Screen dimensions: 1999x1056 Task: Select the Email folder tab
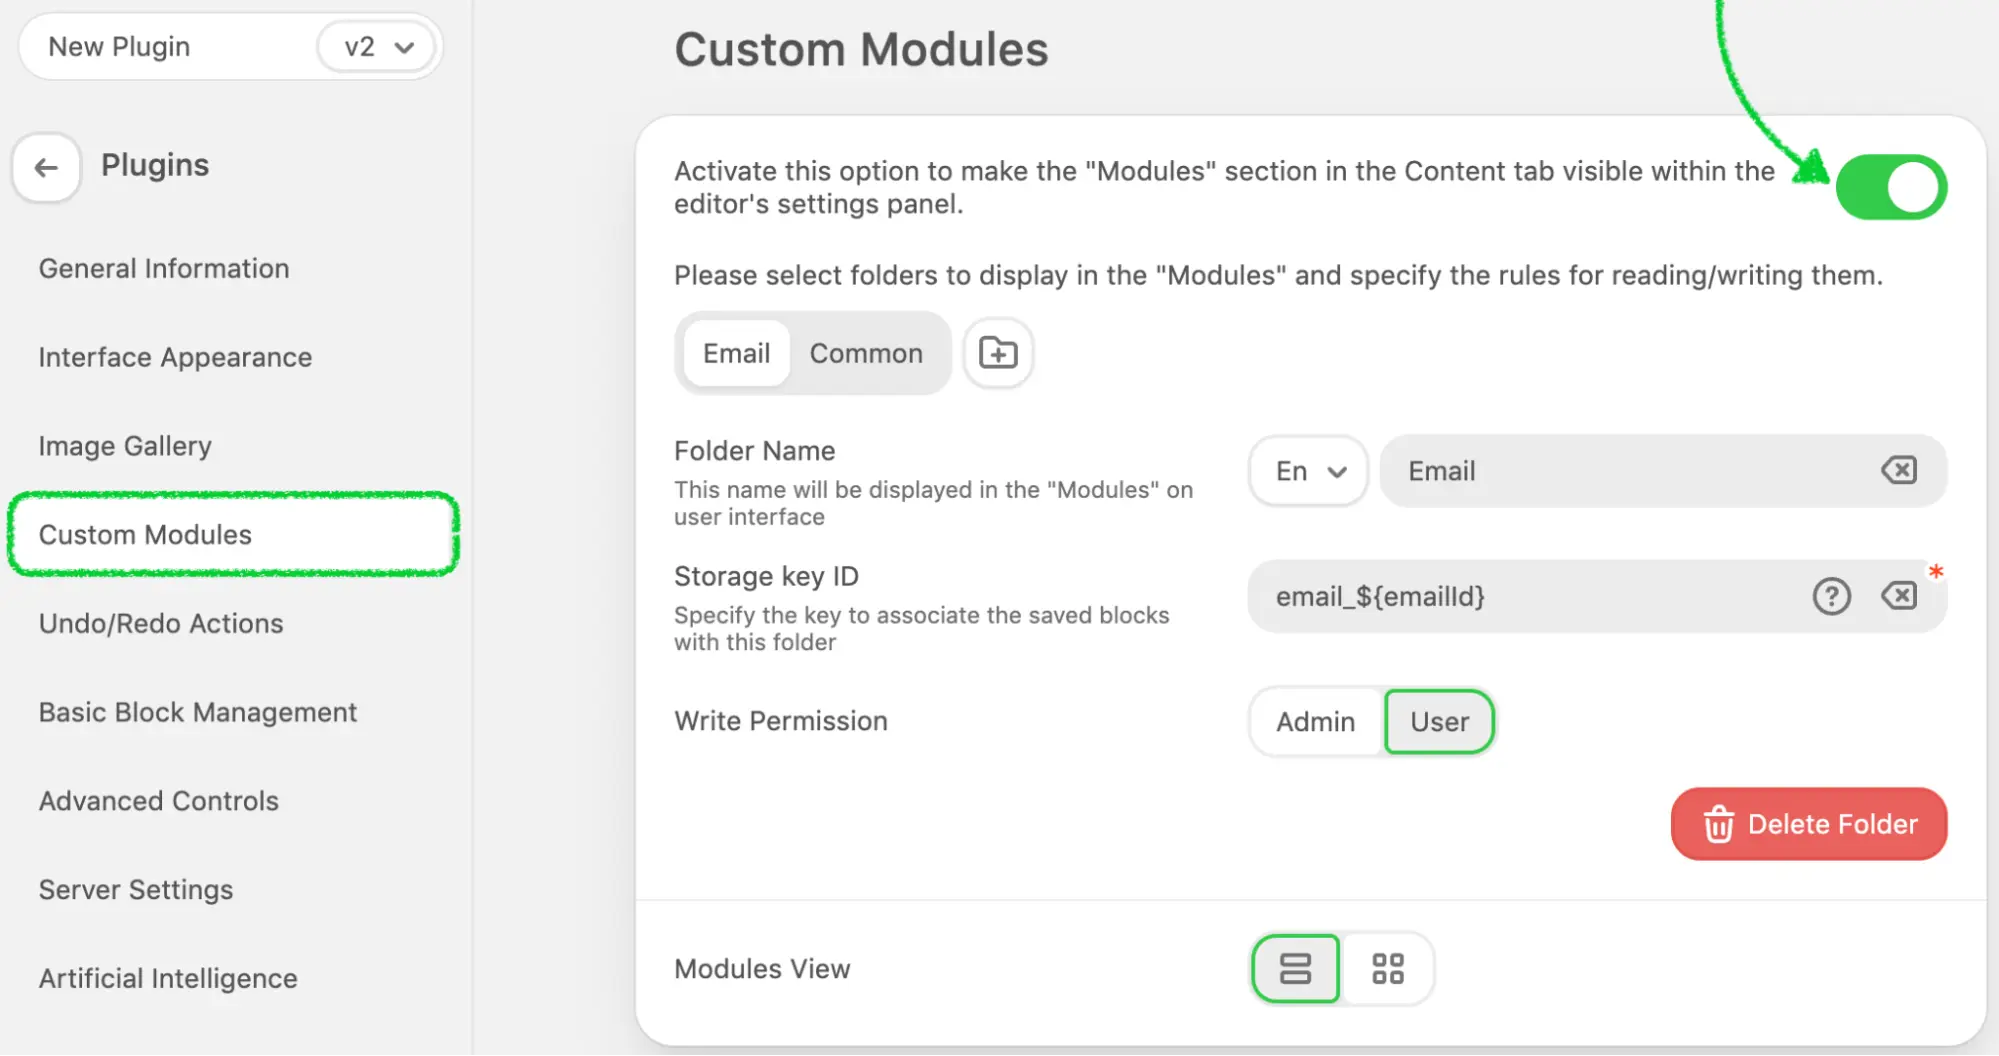point(736,353)
